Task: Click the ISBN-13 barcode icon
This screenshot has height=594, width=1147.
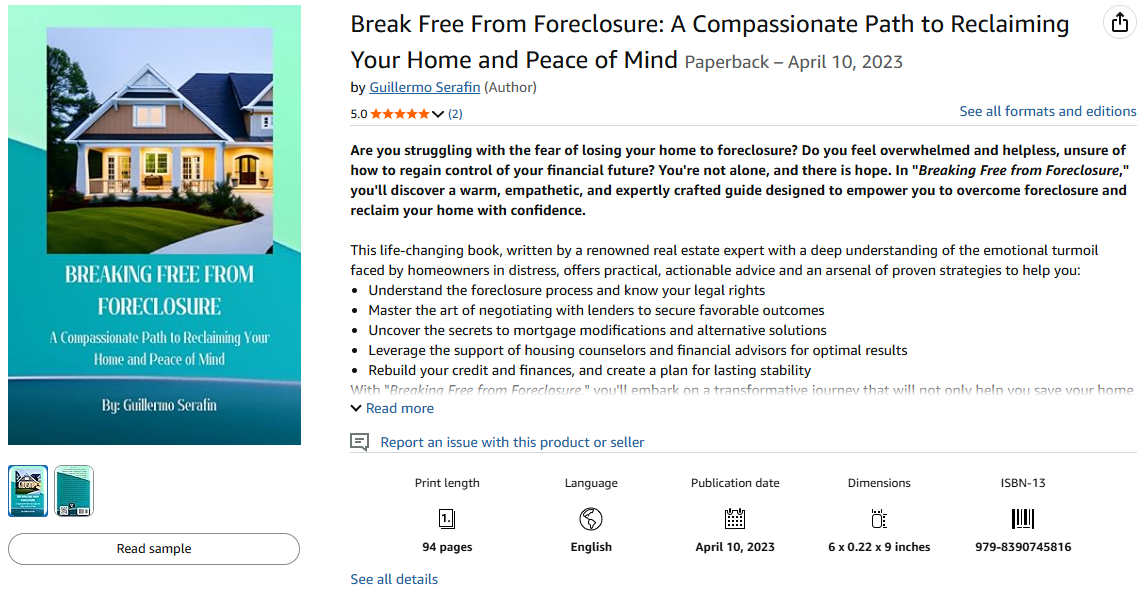Action: [1023, 519]
